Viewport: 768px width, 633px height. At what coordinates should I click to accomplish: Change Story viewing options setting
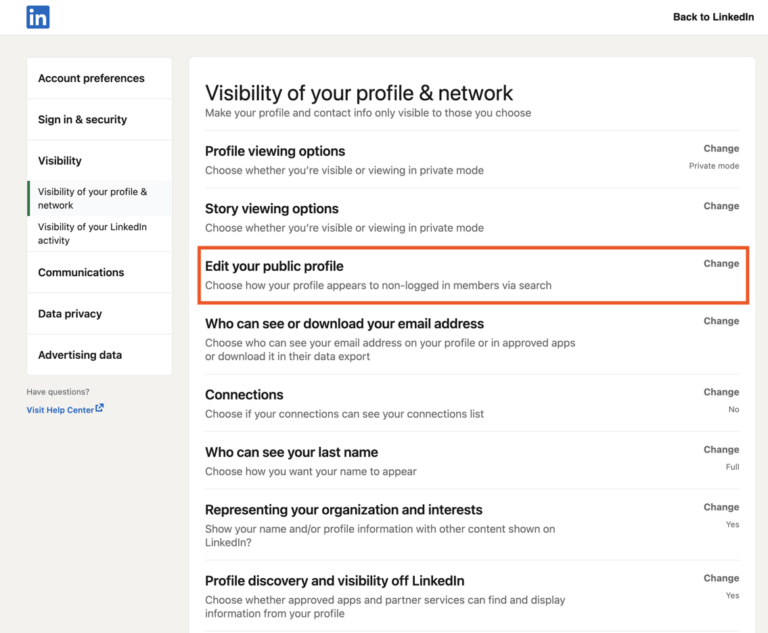(721, 206)
